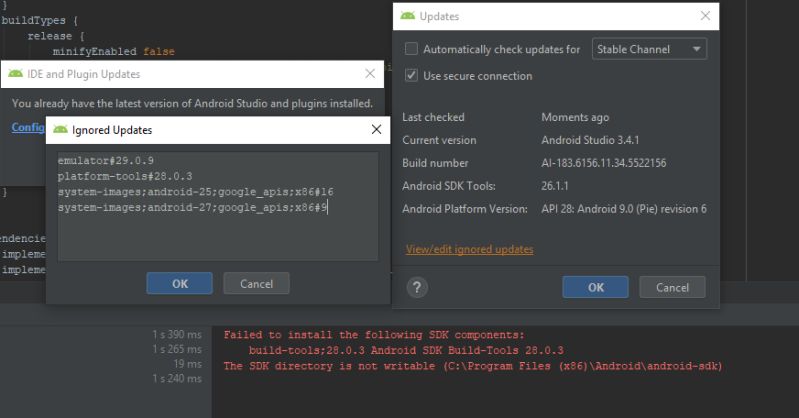Click Android icon in Updates title bar
Viewport: 799px width, 418px height.
[408, 16]
